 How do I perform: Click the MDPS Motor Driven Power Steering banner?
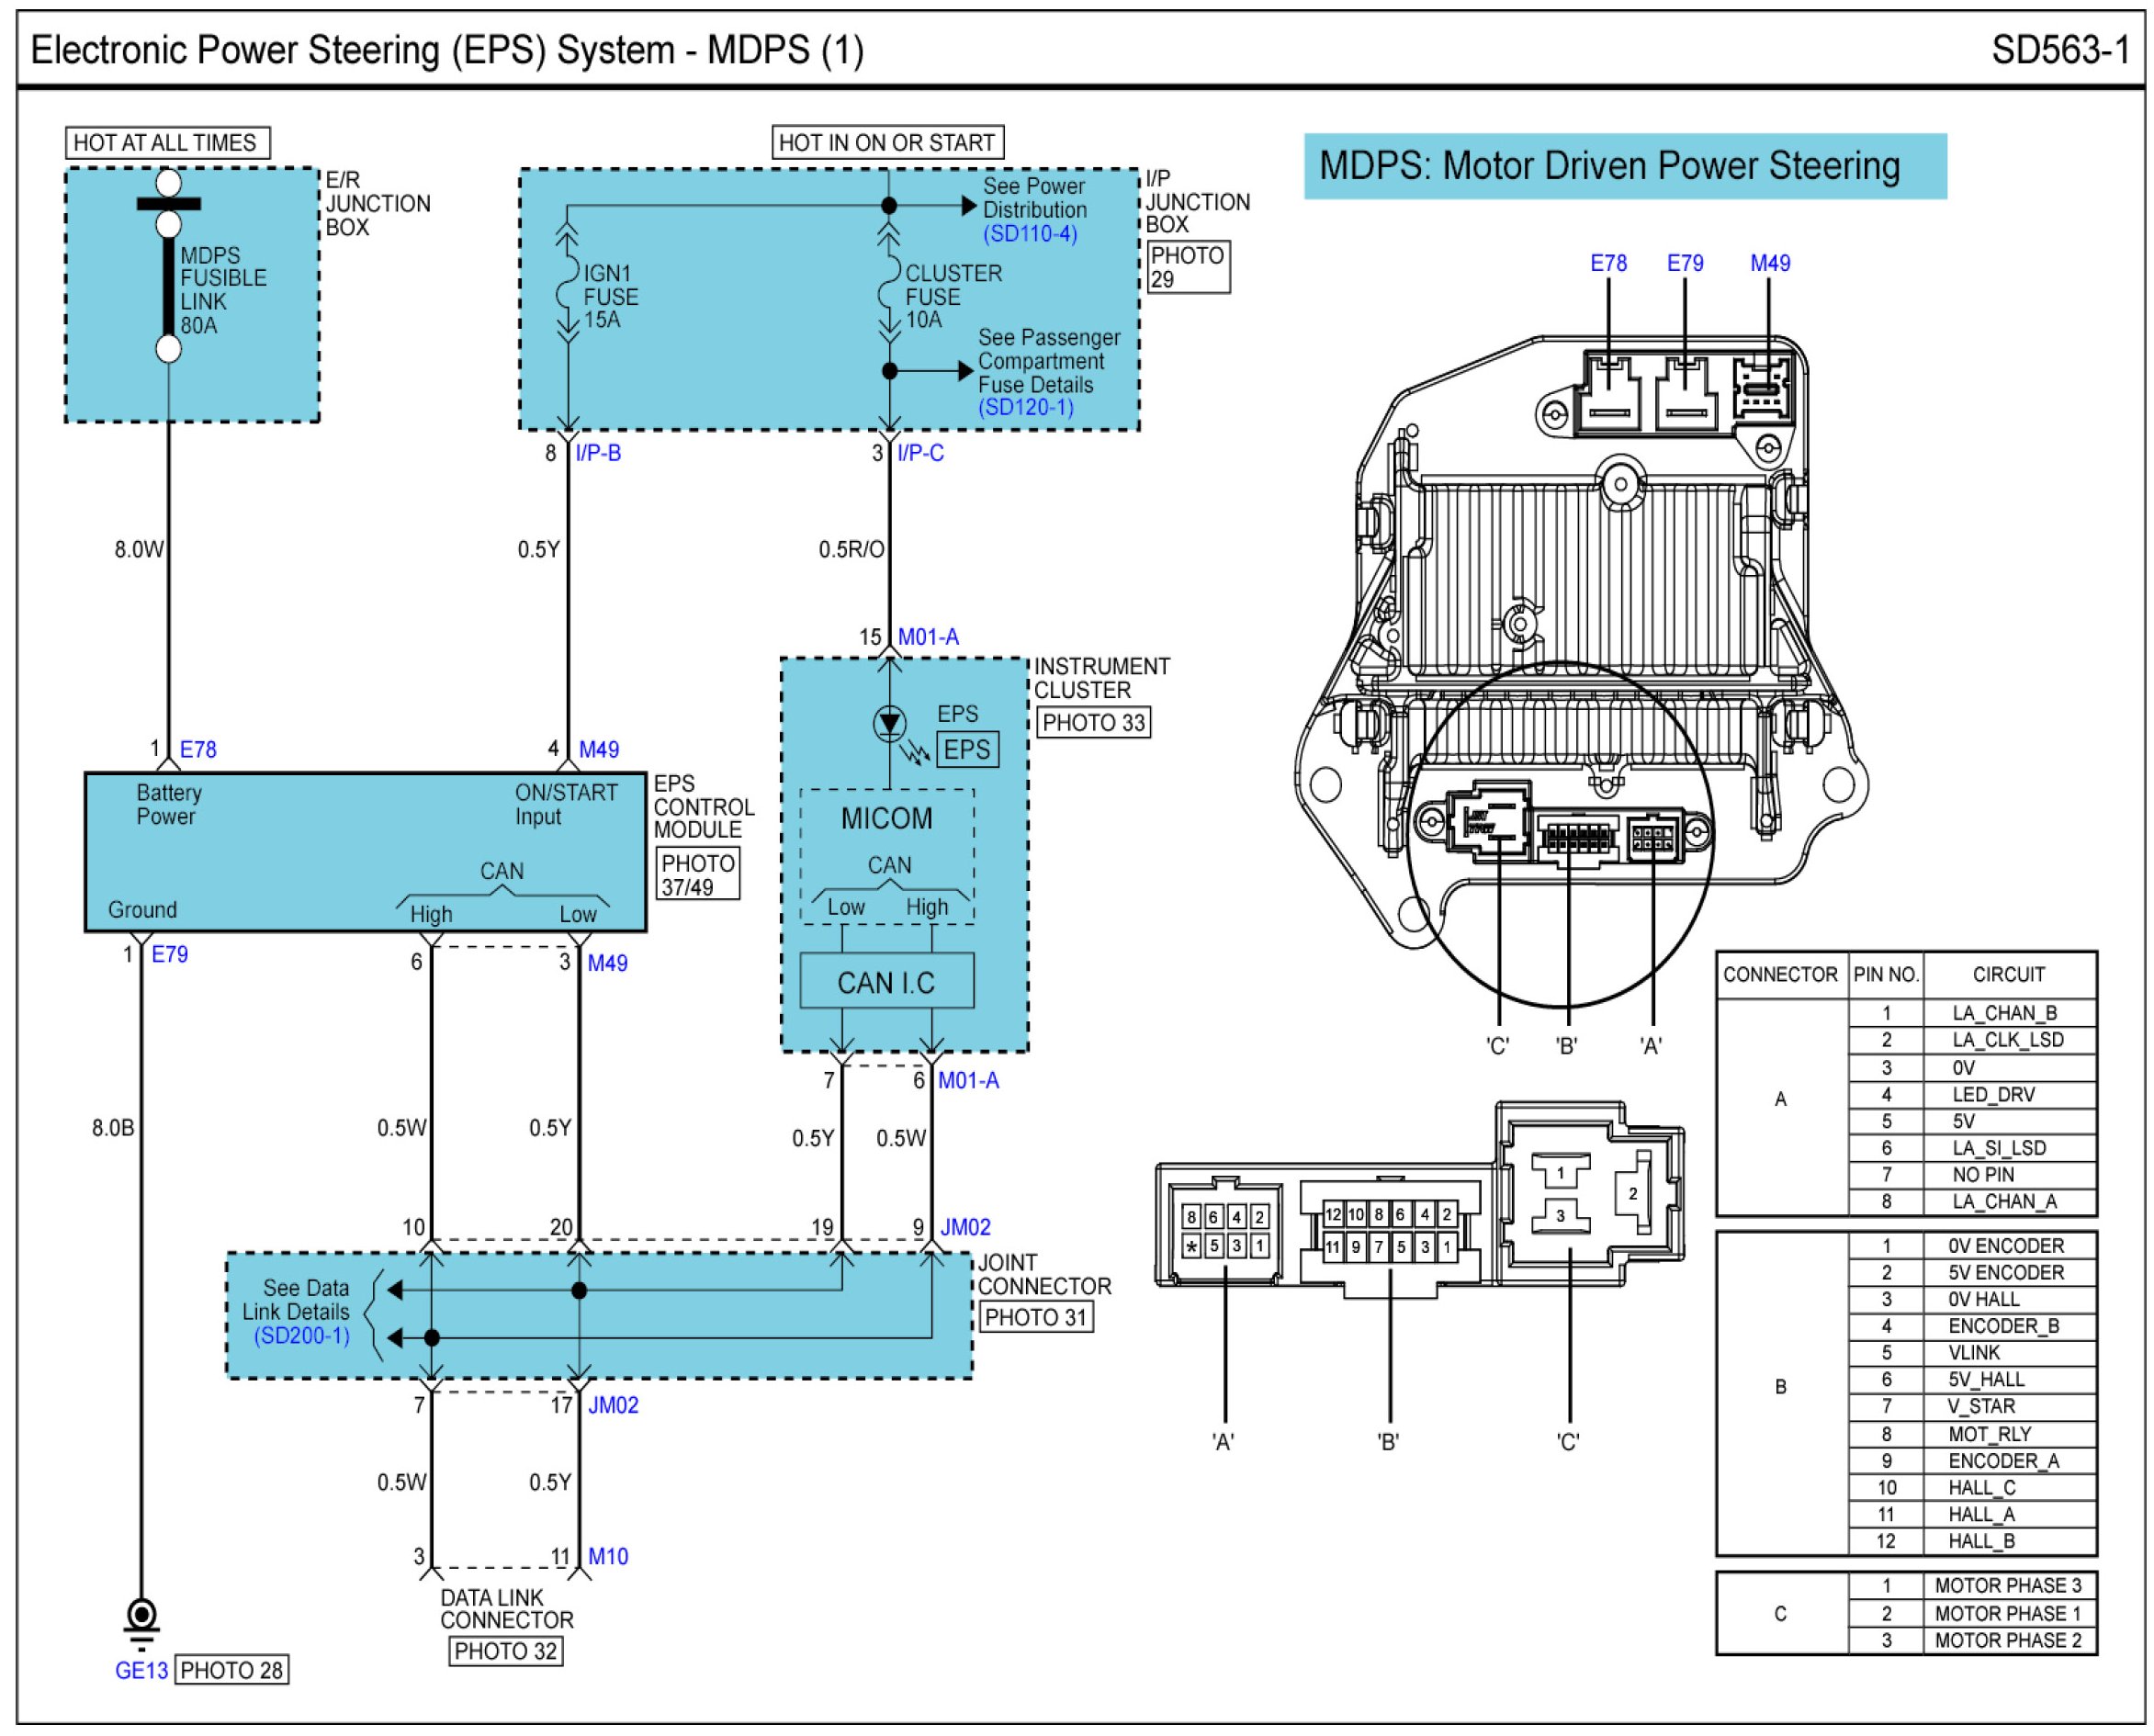pos(1624,166)
